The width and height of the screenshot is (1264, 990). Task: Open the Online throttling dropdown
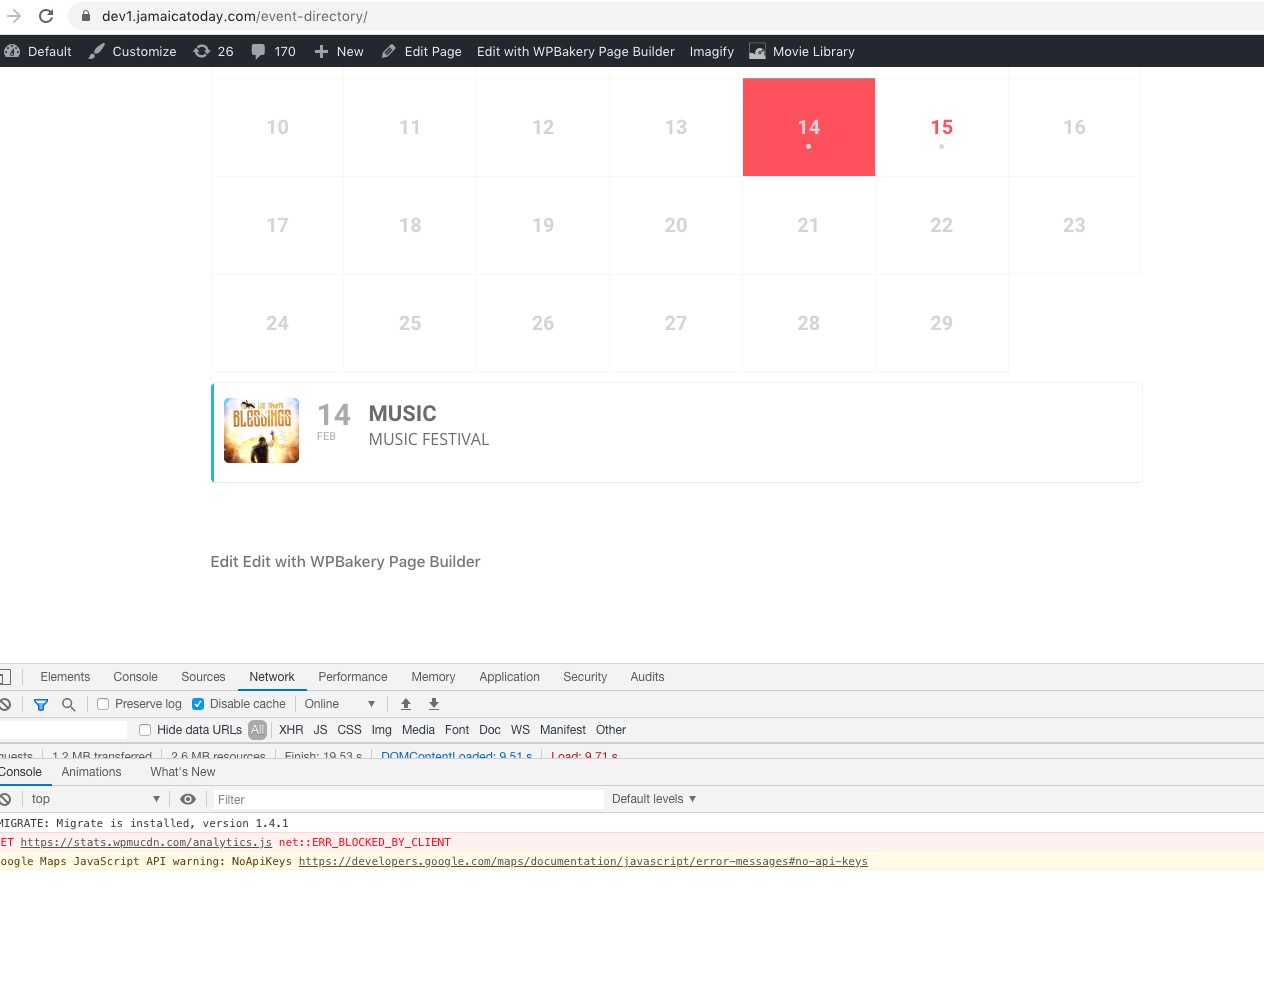(x=340, y=704)
